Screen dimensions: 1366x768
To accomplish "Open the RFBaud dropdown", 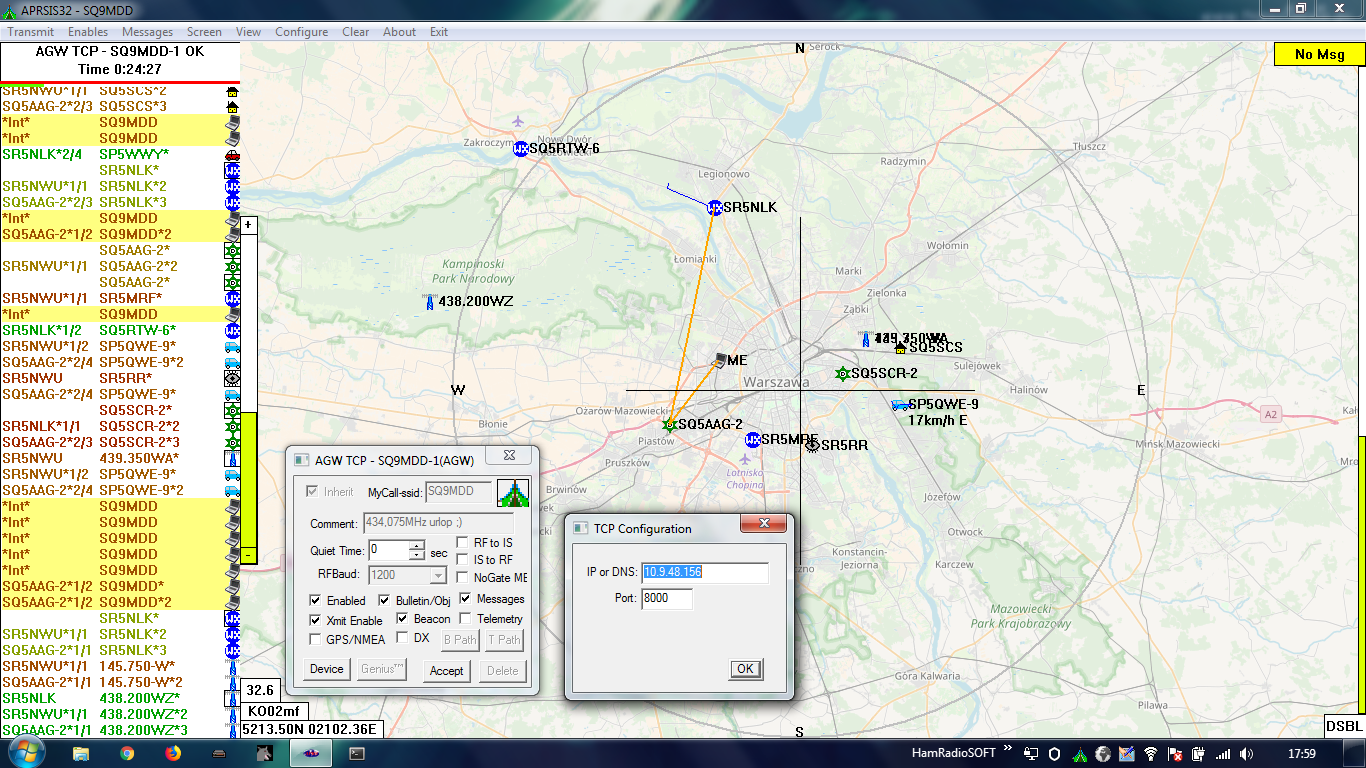I will tap(437, 575).
